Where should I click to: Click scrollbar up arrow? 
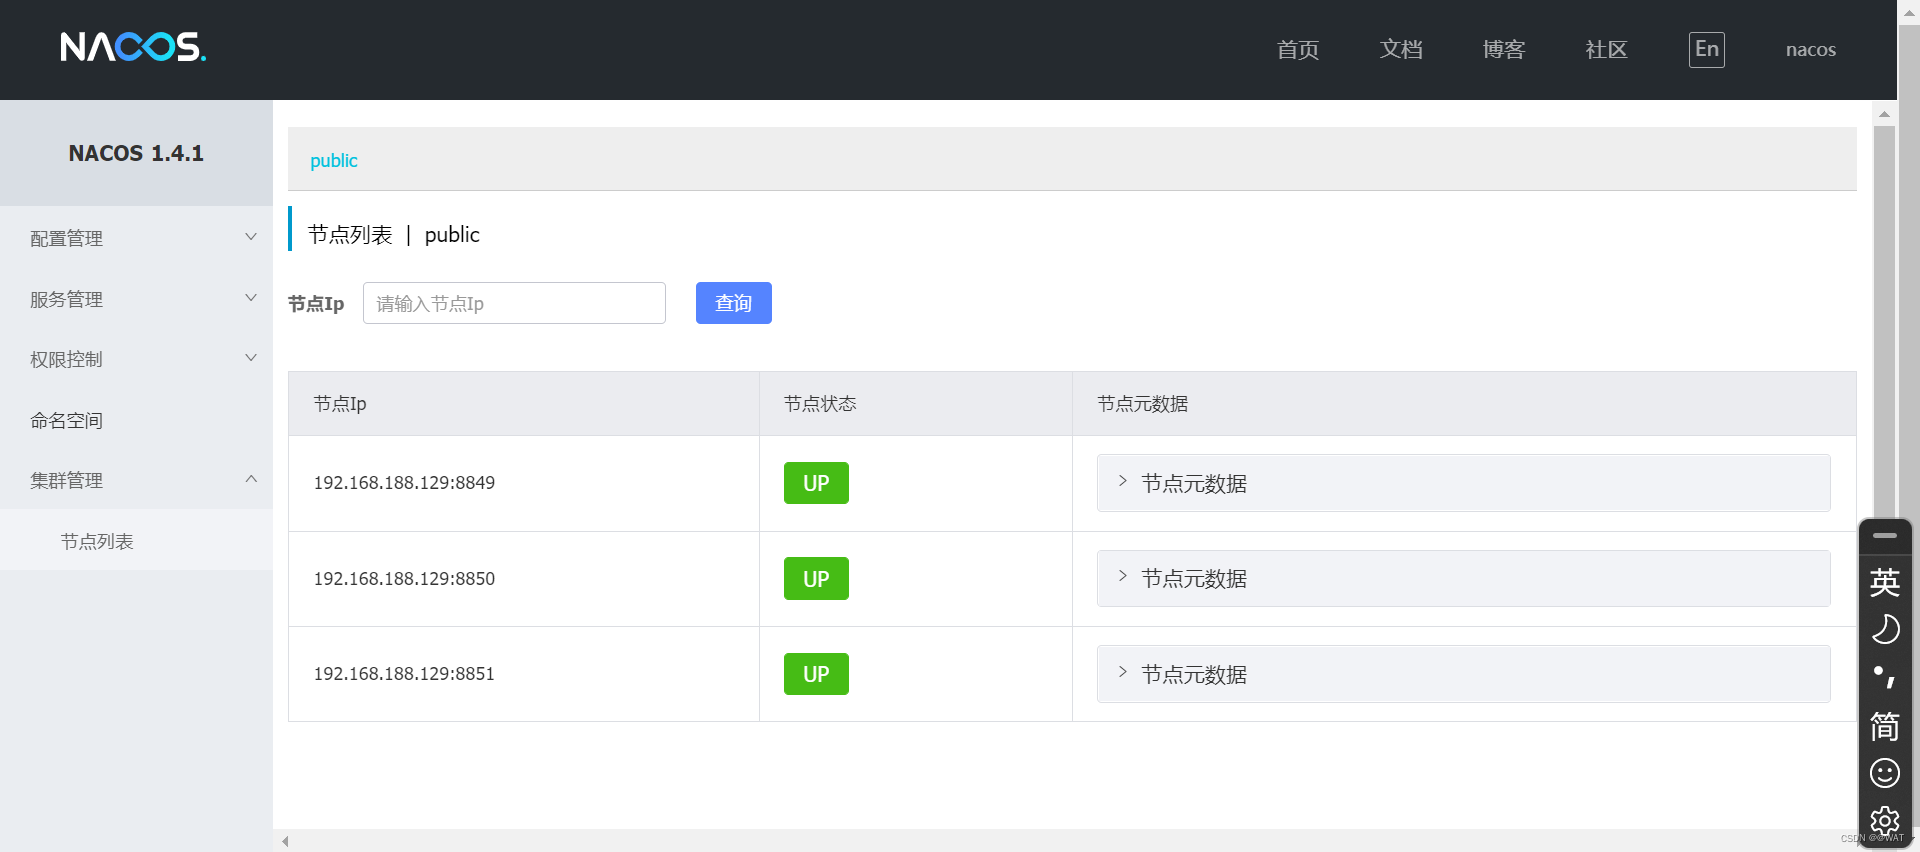[x=1884, y=114]
